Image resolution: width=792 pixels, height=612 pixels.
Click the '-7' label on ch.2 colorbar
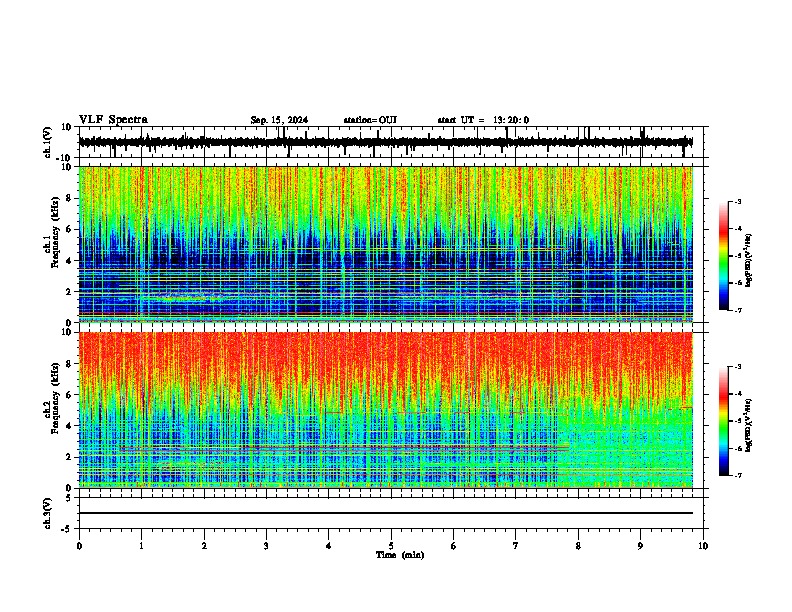738,475
